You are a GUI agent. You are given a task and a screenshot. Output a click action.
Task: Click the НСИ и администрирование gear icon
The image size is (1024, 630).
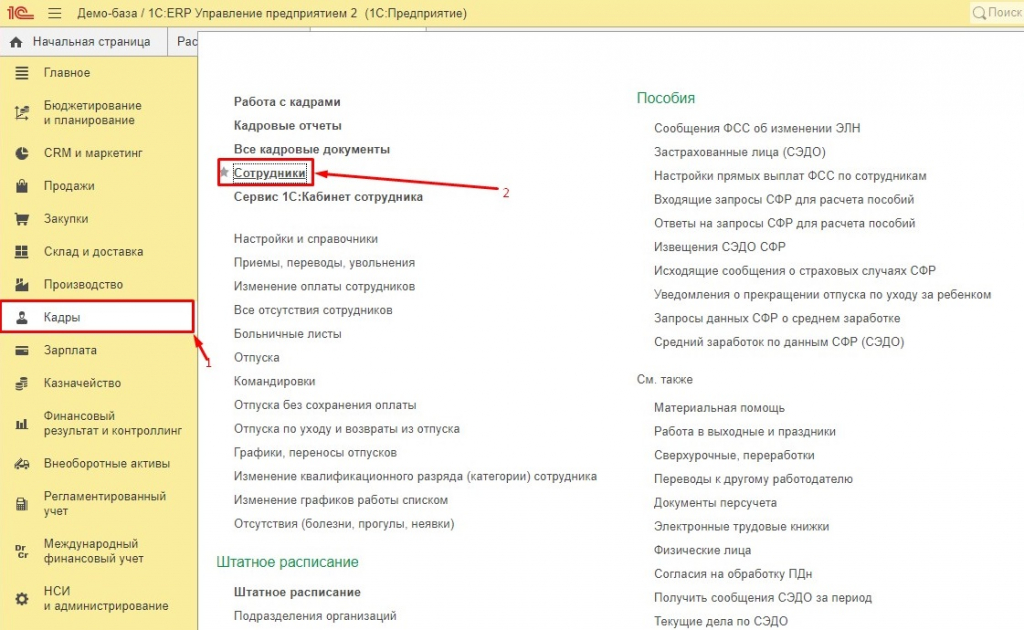click(22, 599)
